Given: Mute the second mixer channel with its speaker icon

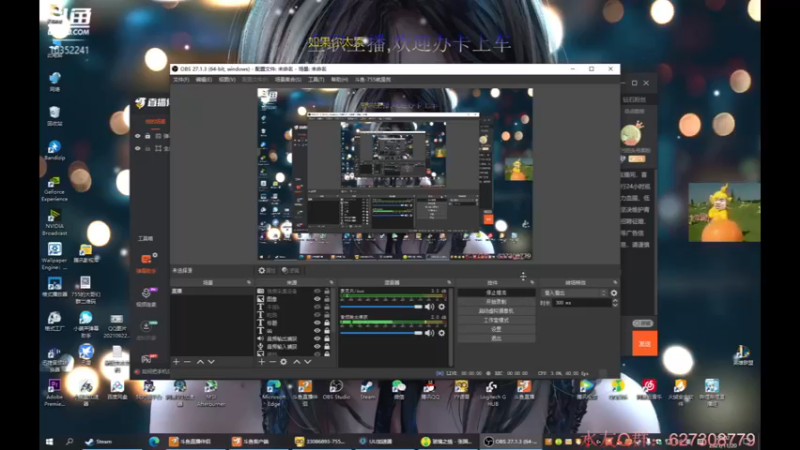Looking at the screenshot, I should point(430,333).
